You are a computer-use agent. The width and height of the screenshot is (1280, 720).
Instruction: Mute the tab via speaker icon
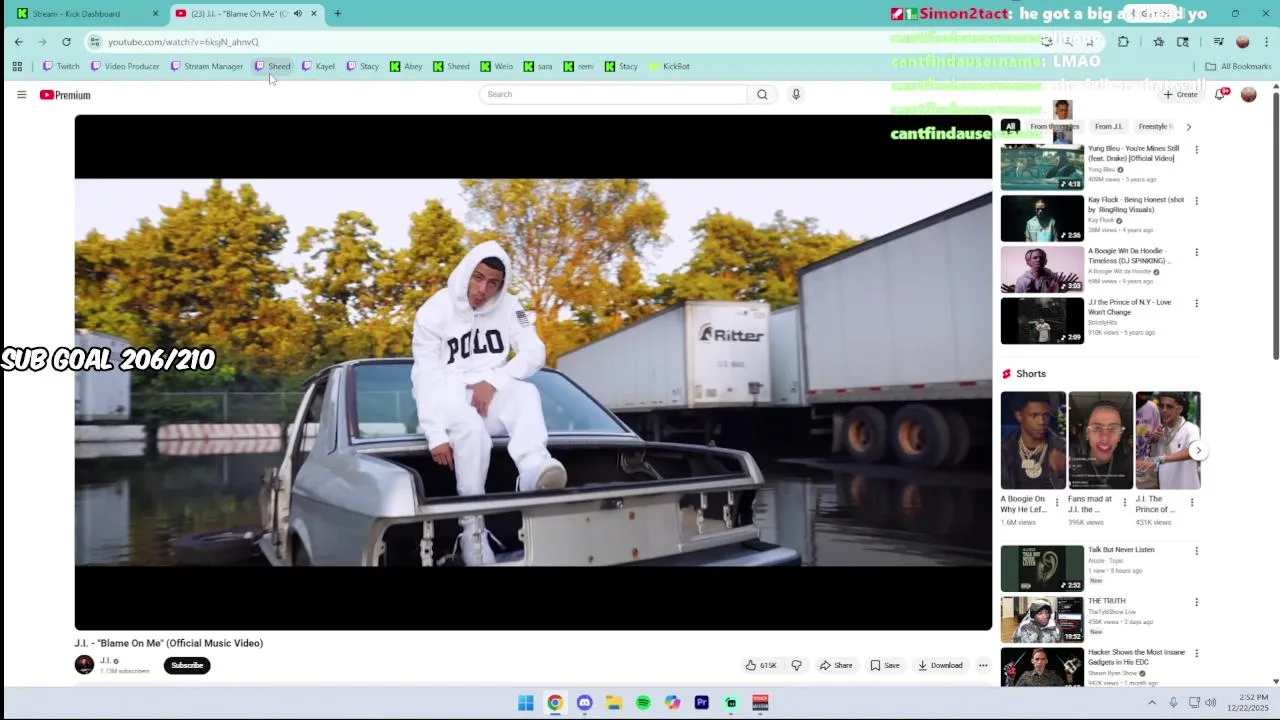(x=297, y=14)
